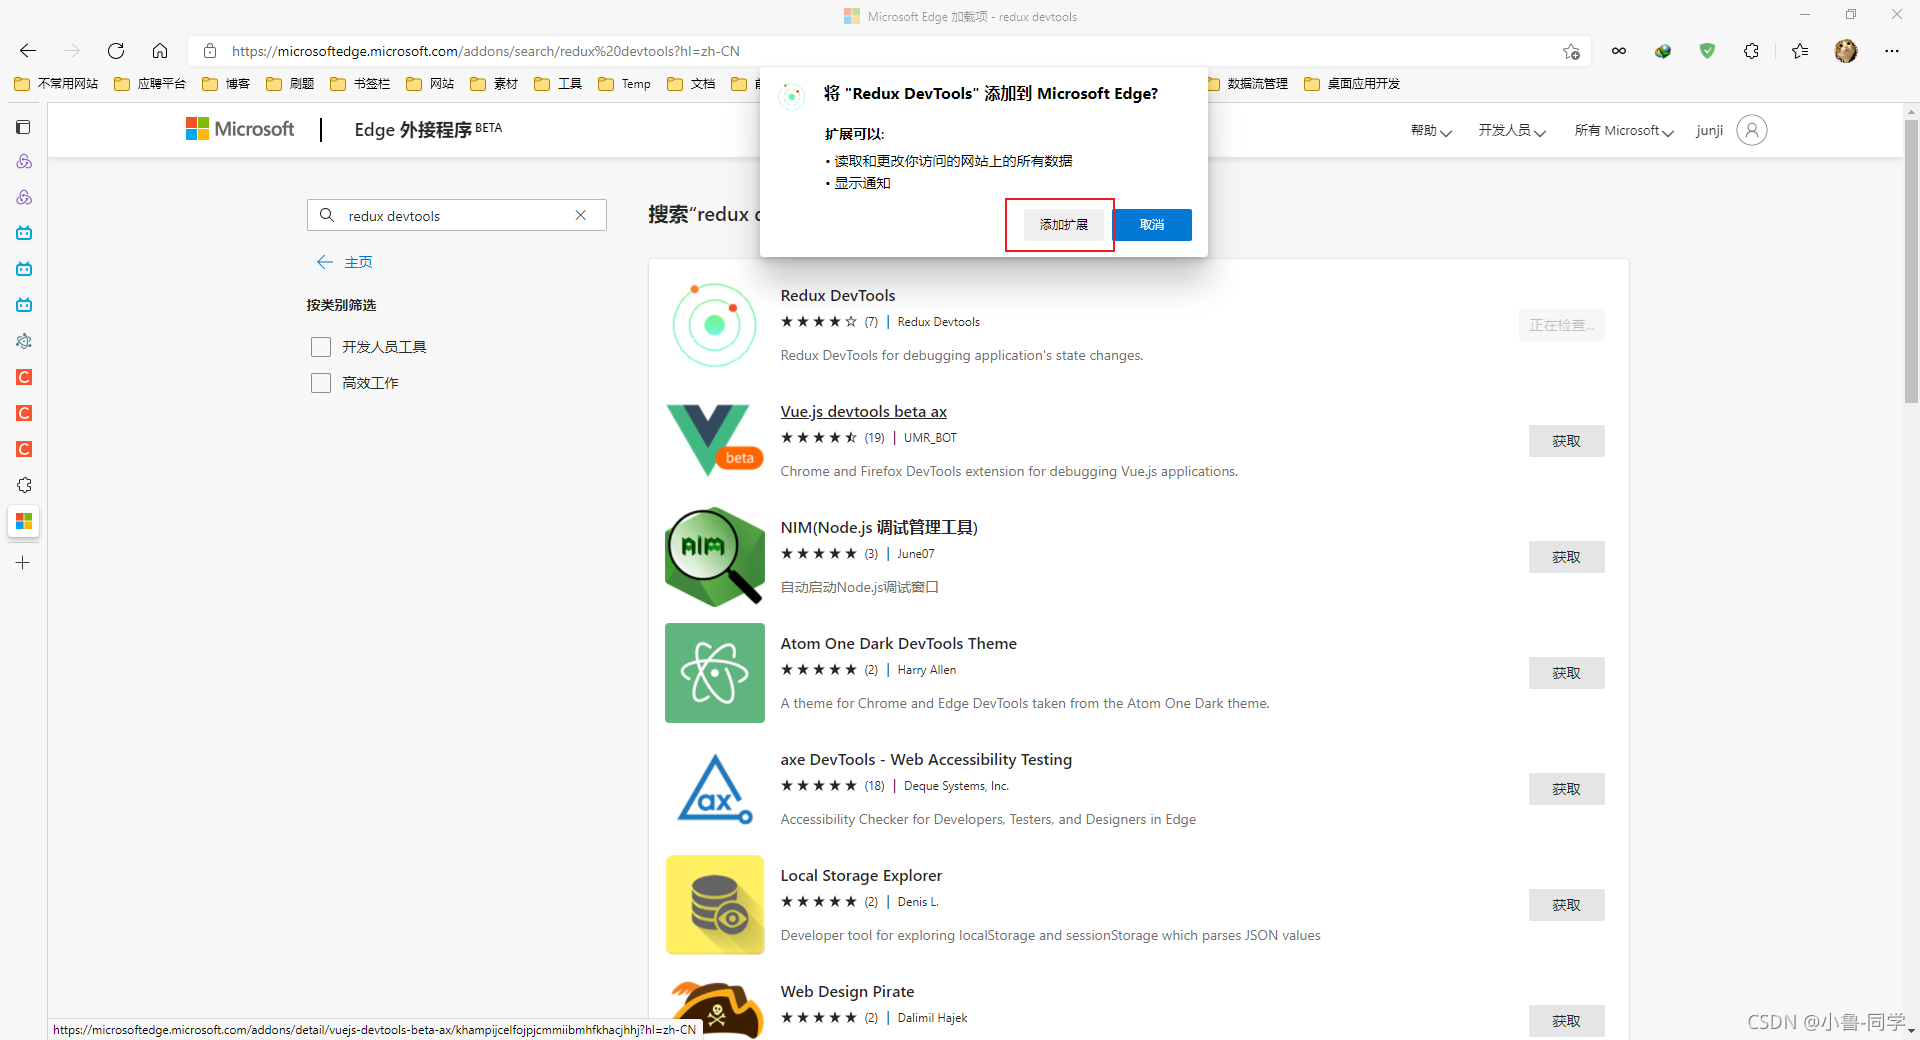
Task: Open the 书签栏 bookmarks folder
Action: (360, 84)
